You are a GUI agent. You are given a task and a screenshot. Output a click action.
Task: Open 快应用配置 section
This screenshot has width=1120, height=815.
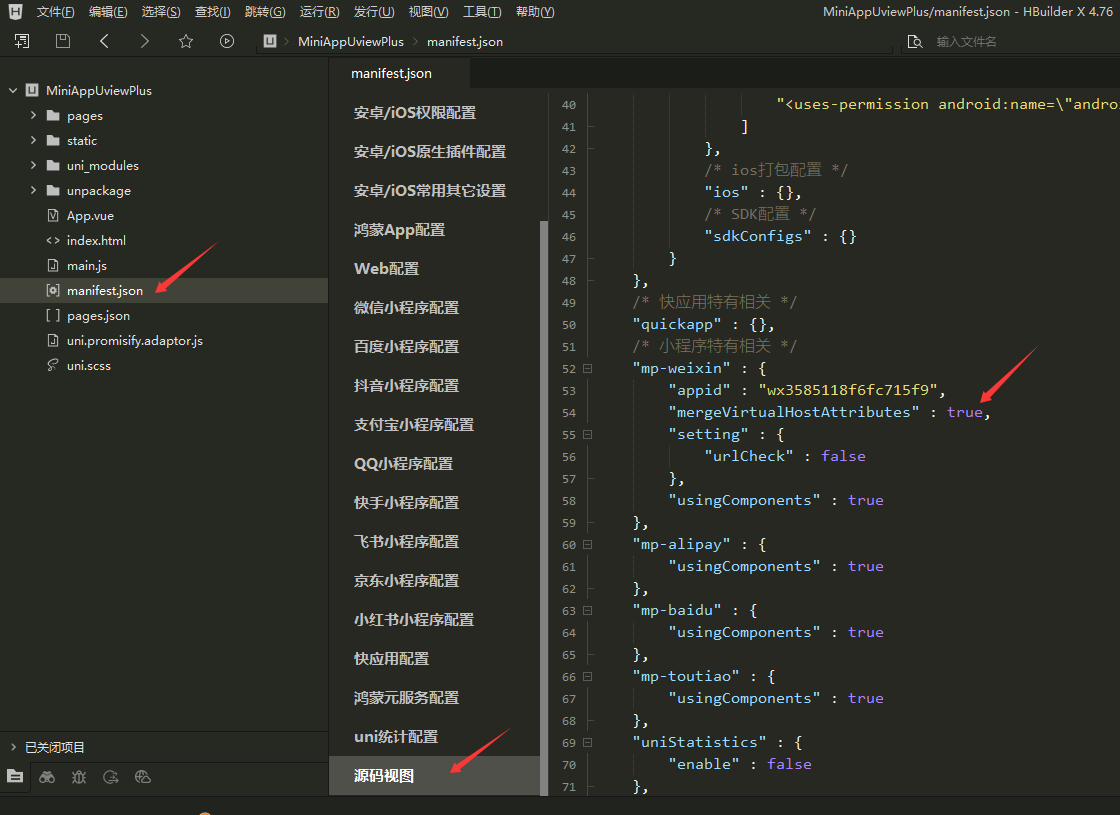[x=391, y=659]
